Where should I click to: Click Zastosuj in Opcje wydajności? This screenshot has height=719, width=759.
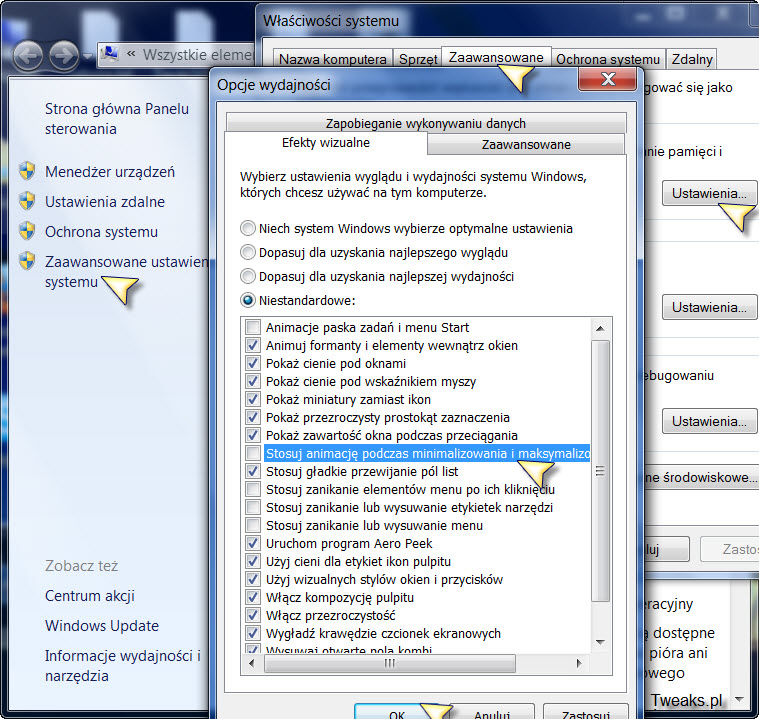pyautogui.click(x=586, y=711)
